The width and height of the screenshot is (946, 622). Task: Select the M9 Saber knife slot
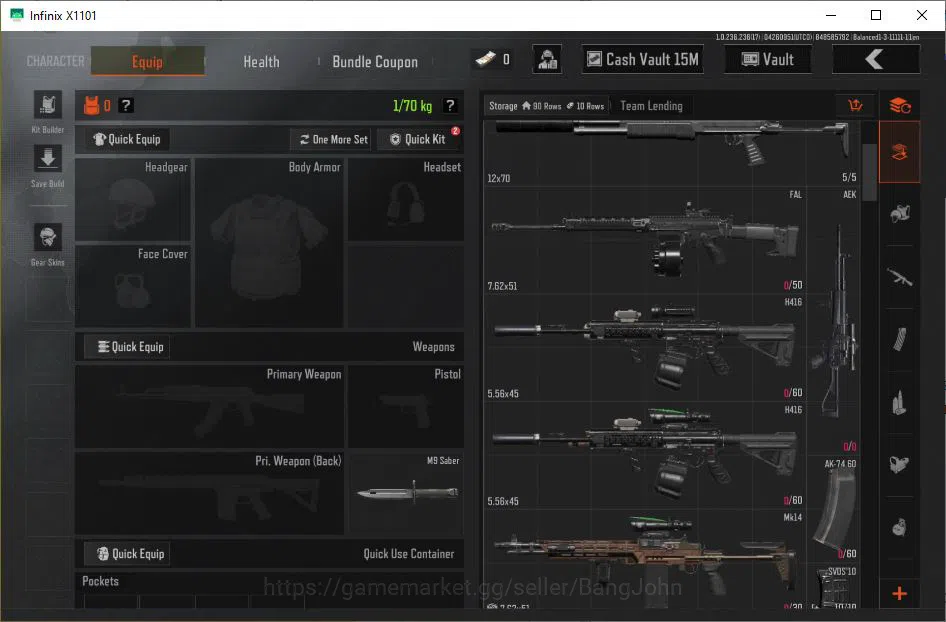coord(406,492)
